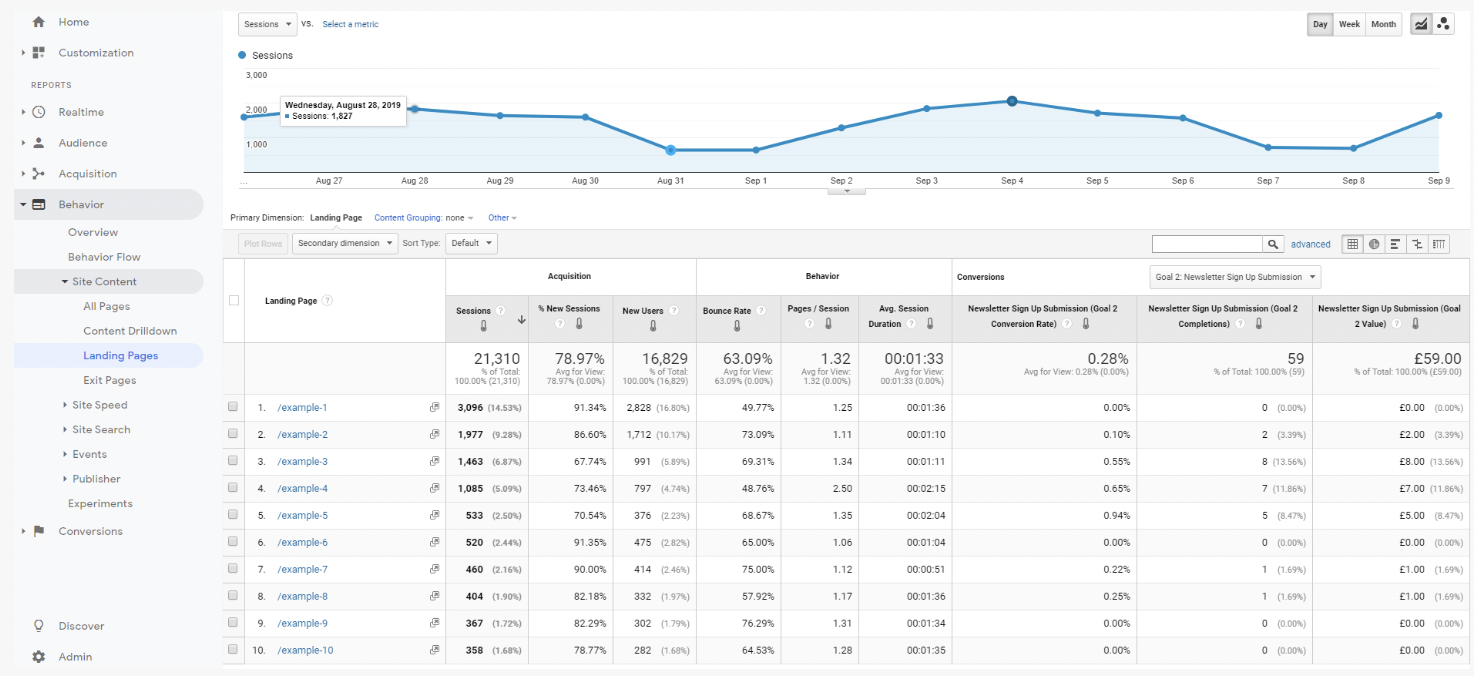Select the data table view icon

coord(1352,244)
